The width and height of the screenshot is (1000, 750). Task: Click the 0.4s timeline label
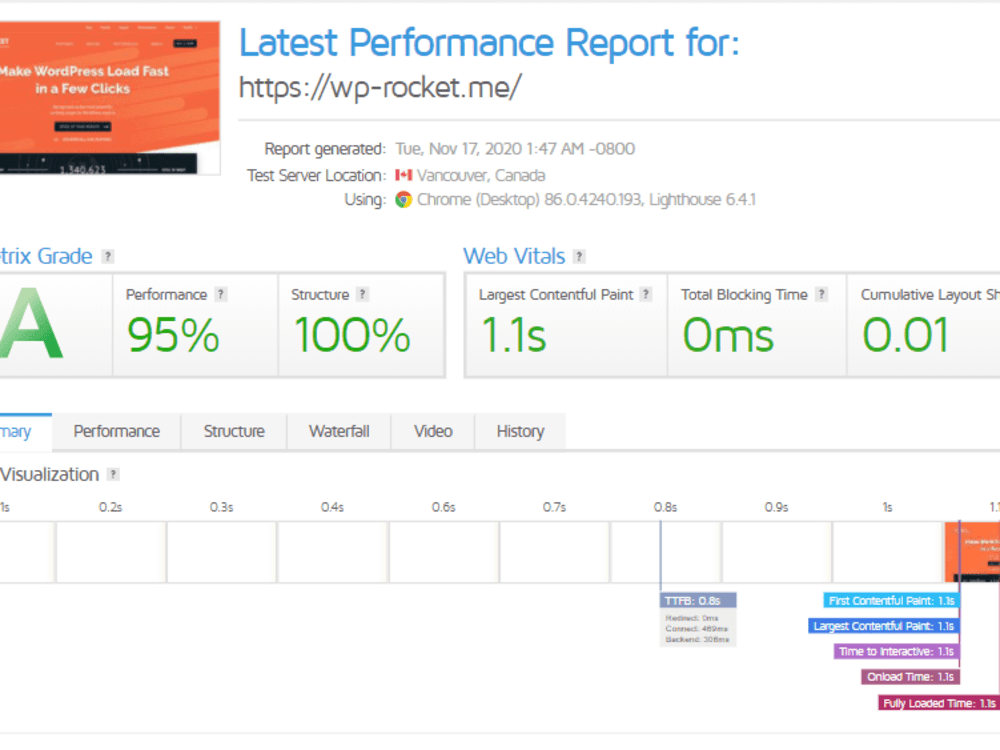(332, 507)
